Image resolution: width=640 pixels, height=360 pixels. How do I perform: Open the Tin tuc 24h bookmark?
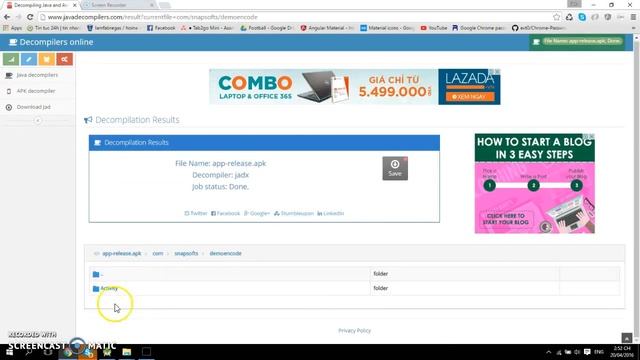point(53,28)
